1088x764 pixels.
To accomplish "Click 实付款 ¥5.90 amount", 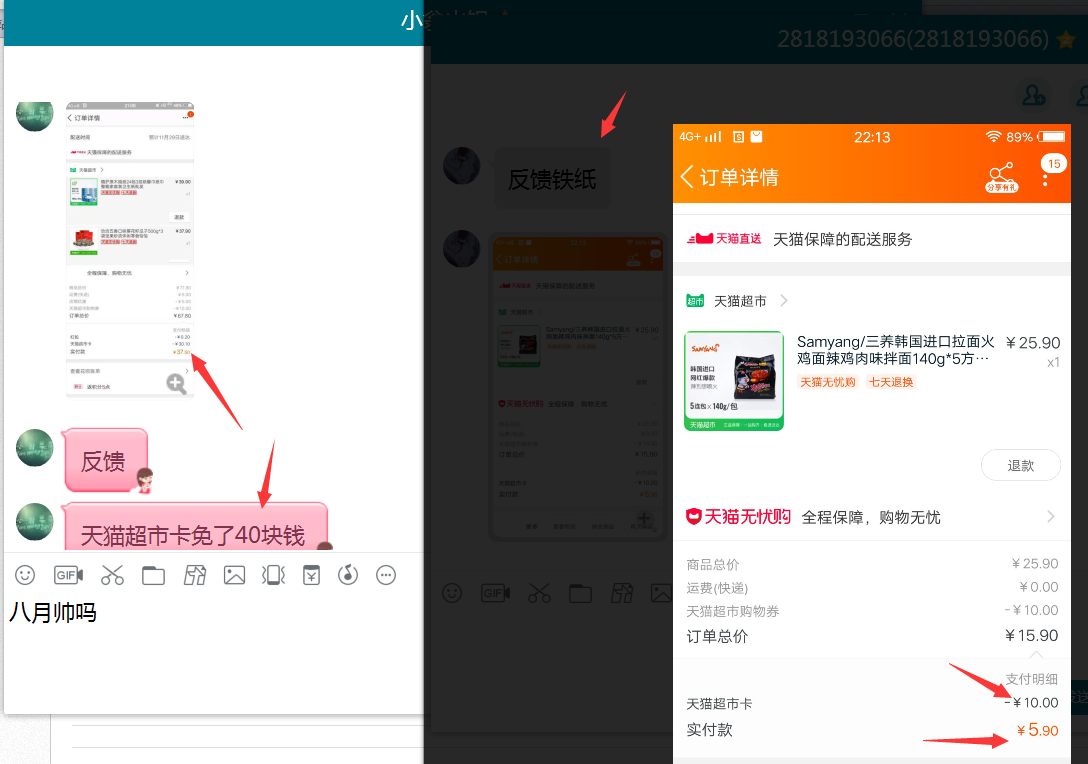I will click(1037, 730).
